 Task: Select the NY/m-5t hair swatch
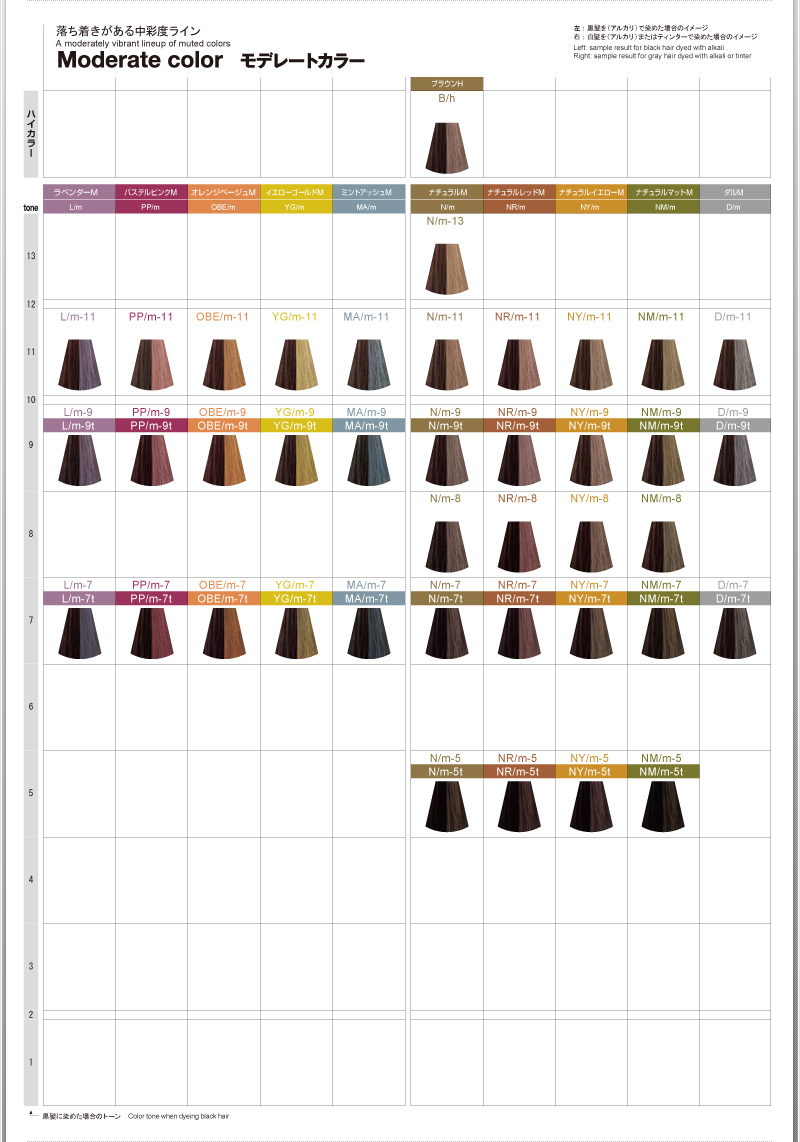[591, 805]
